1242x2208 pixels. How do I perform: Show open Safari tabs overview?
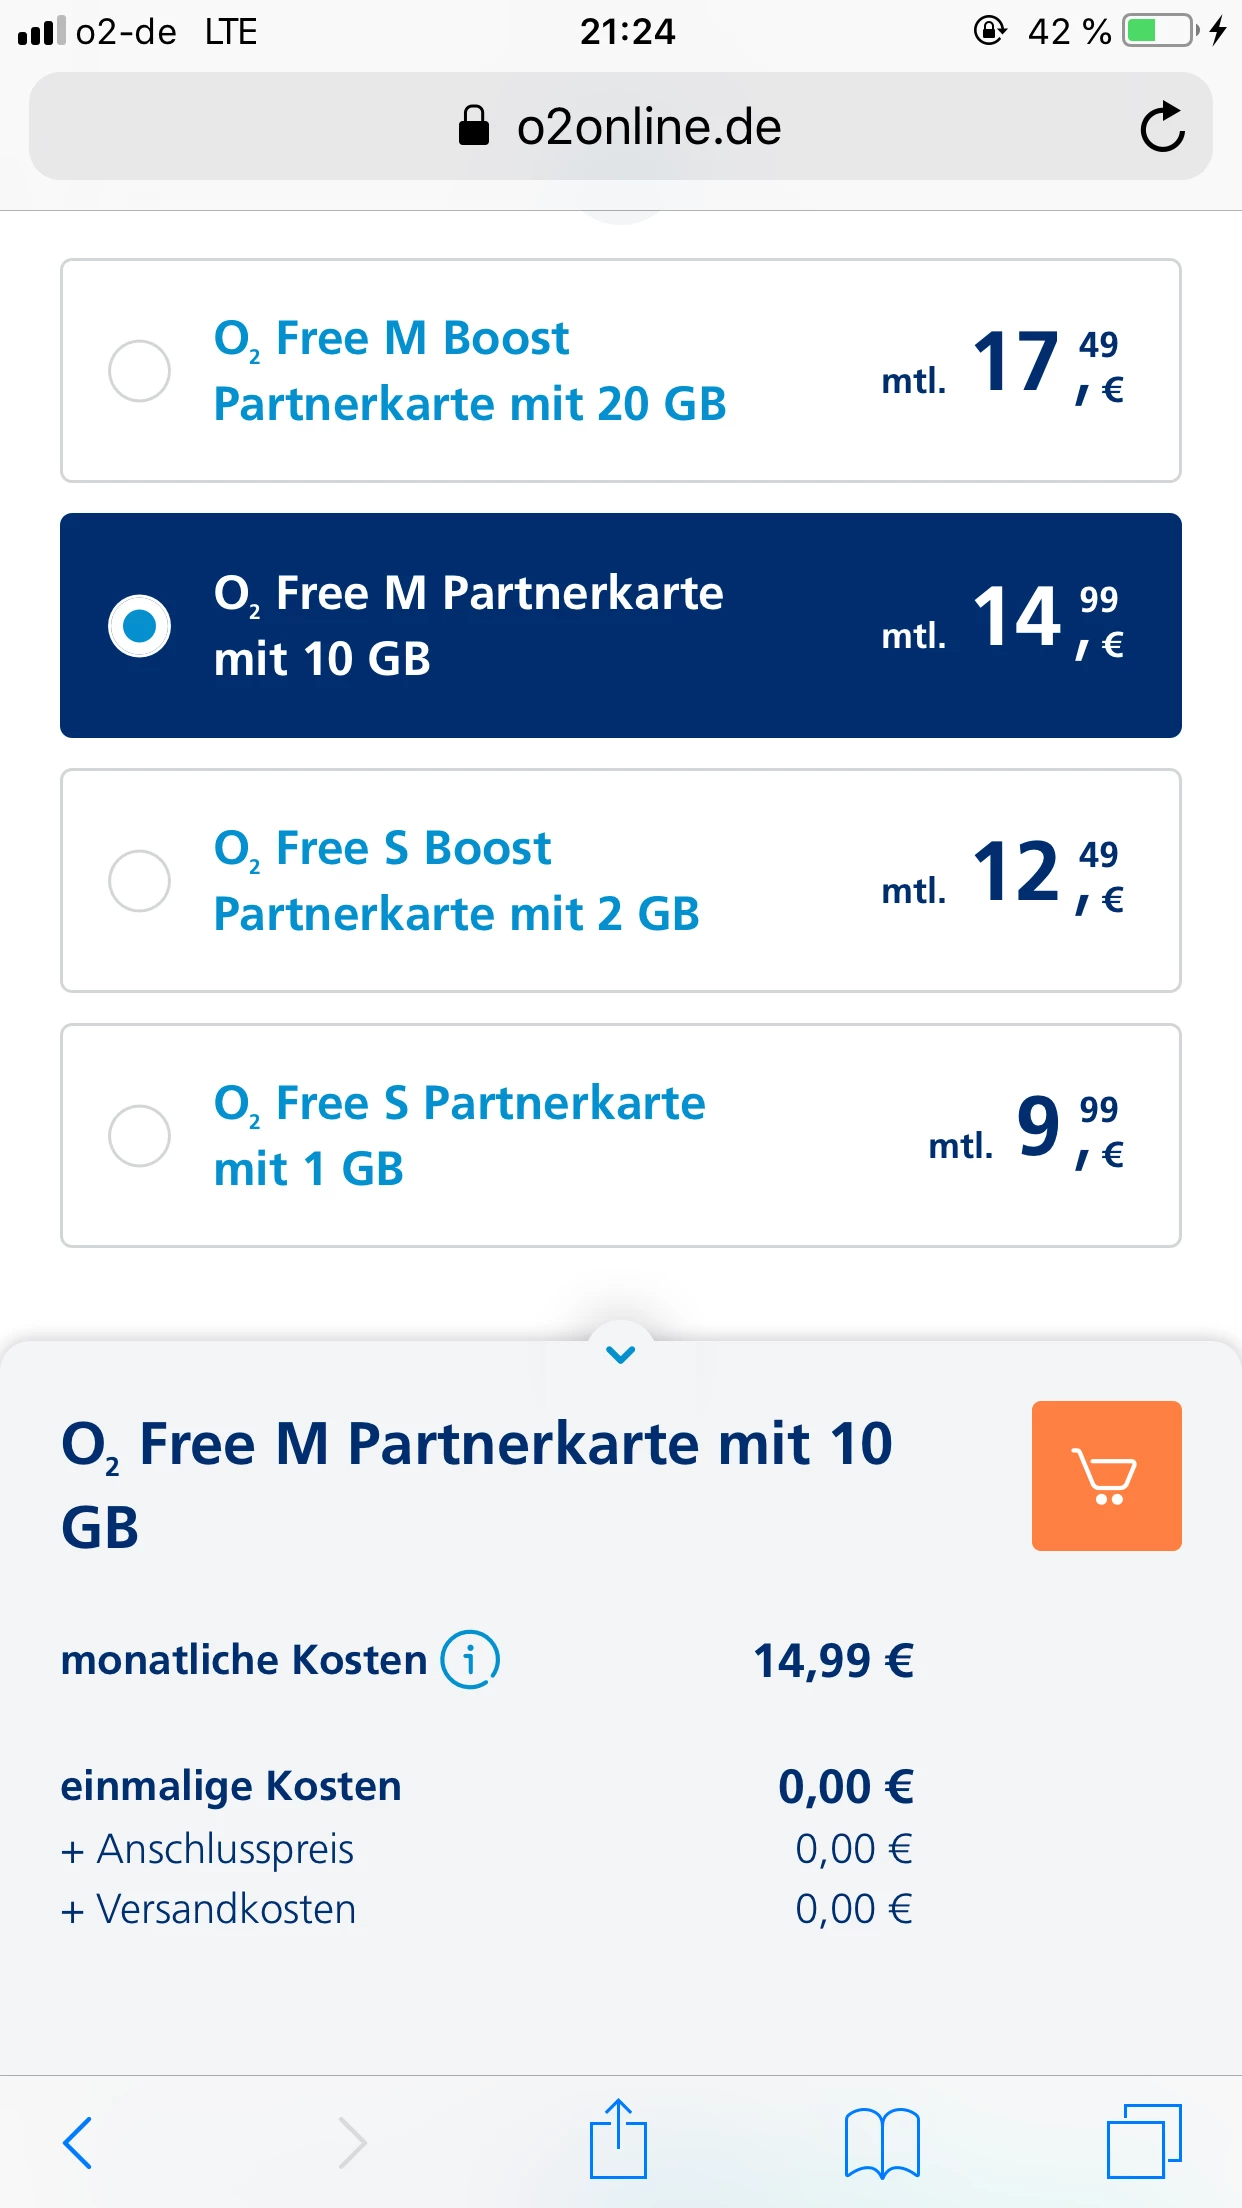point(1144,2142)
